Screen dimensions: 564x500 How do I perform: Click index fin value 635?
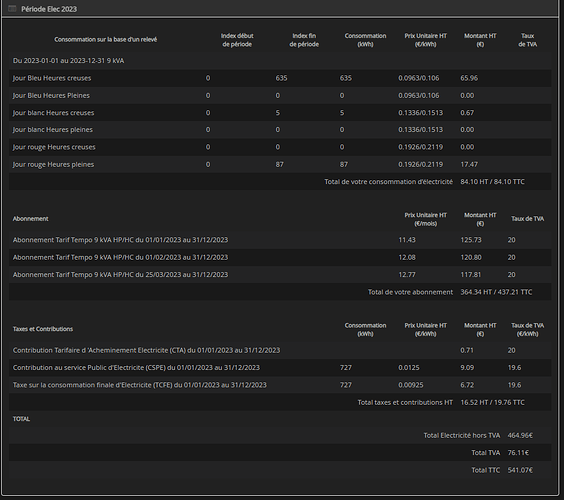pos(281,78)
